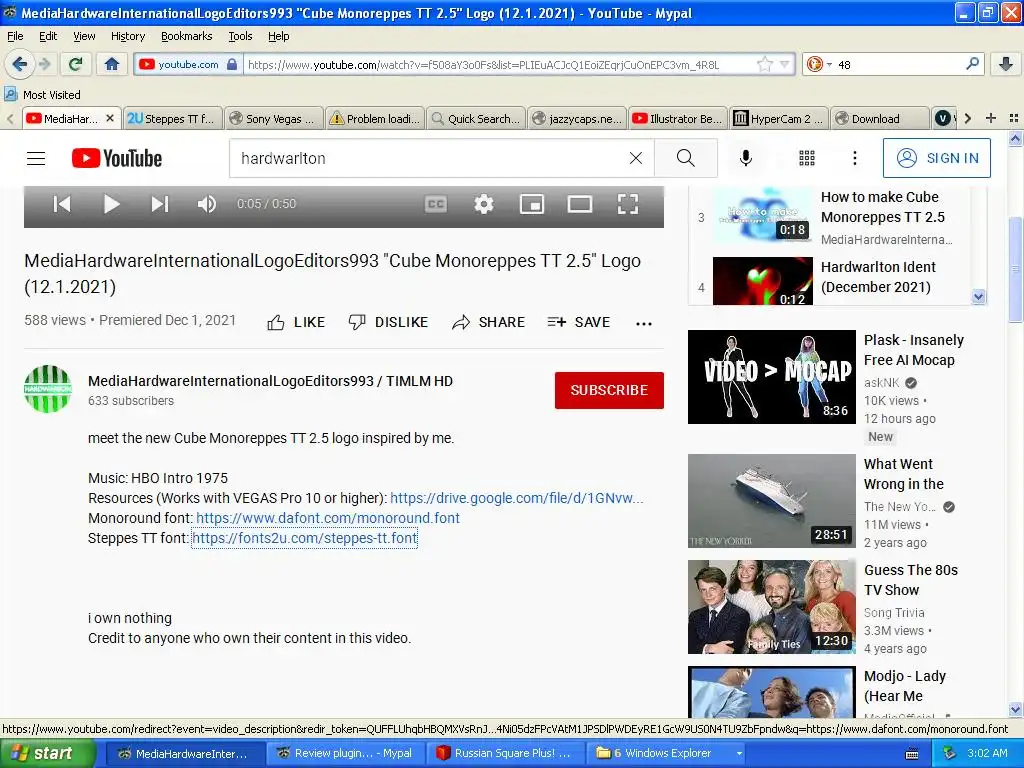The height and width of the screenshot is (768, 1024).
Task: Like the video with thumbs up
Action: tap(296, 322)
